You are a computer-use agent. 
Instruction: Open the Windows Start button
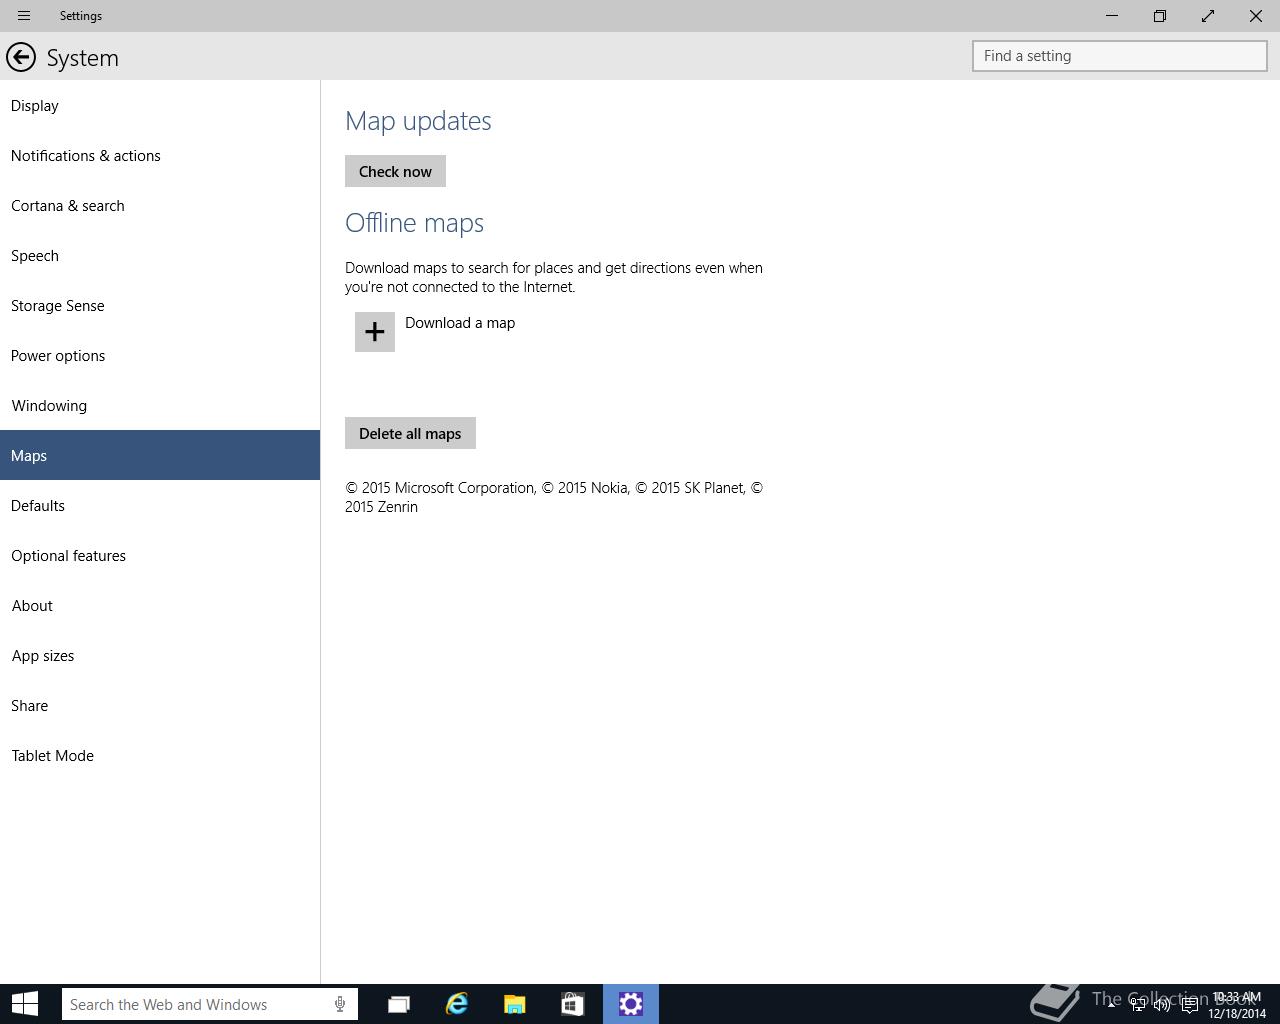pyautogui.click(x=25, y=1004)
